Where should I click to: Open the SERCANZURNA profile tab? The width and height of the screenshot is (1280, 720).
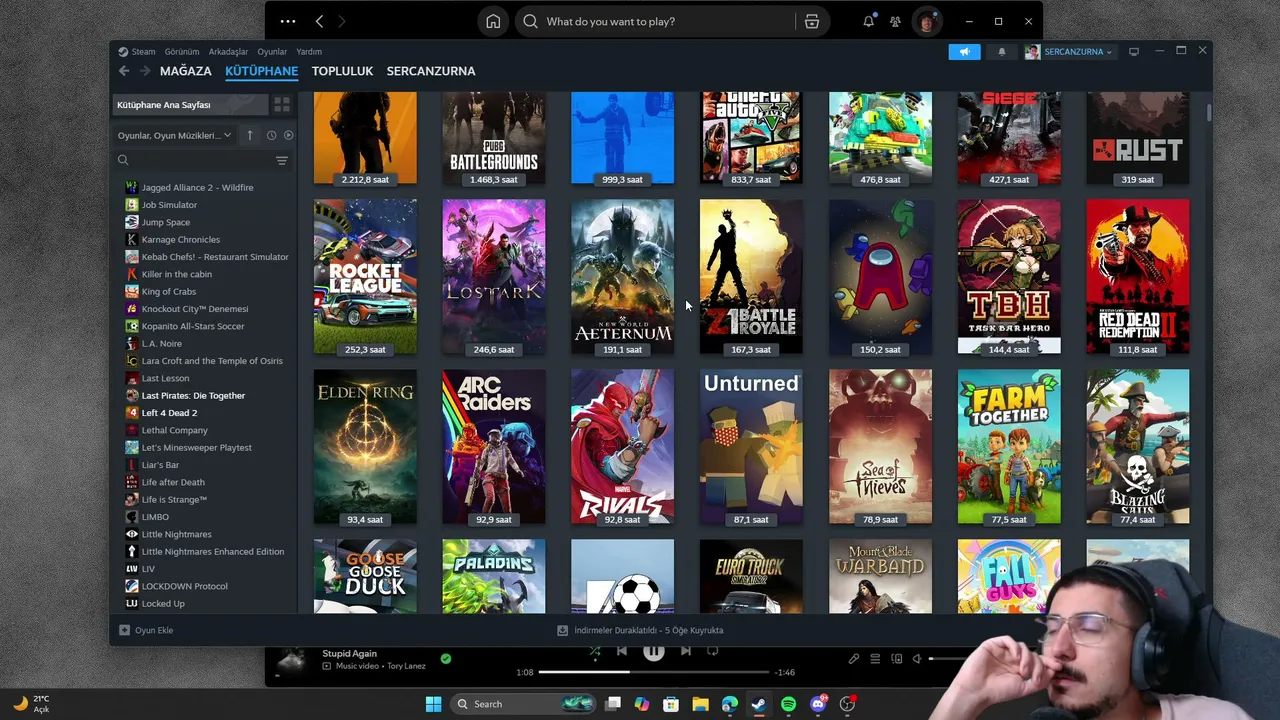(x=431, y=71)
